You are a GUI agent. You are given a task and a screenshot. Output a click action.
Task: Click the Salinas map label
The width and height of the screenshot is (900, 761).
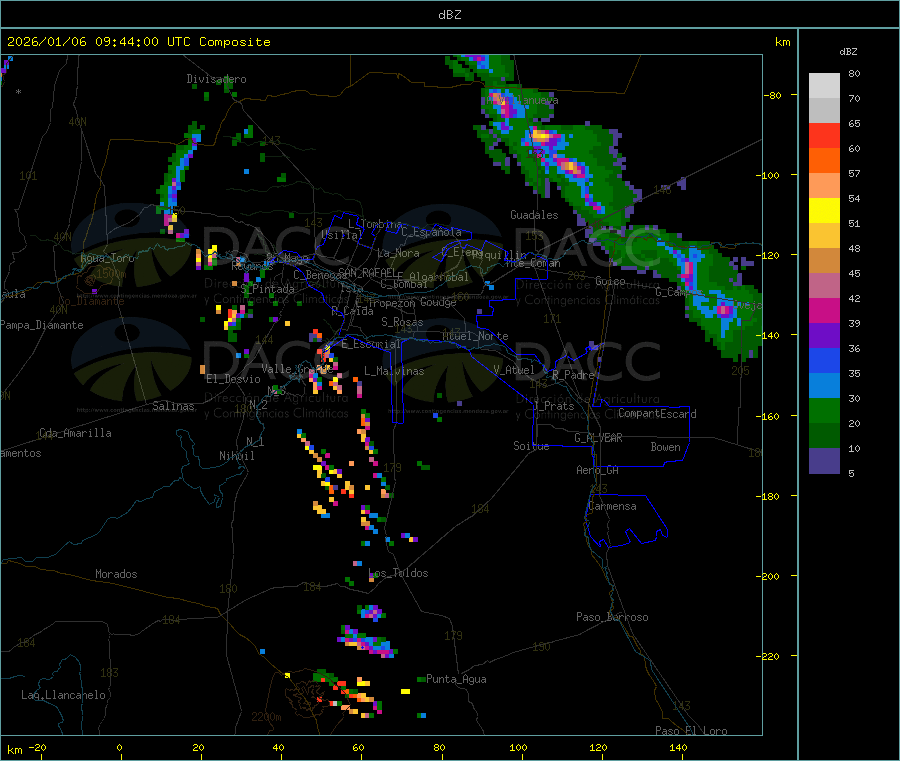pos(173,406)
